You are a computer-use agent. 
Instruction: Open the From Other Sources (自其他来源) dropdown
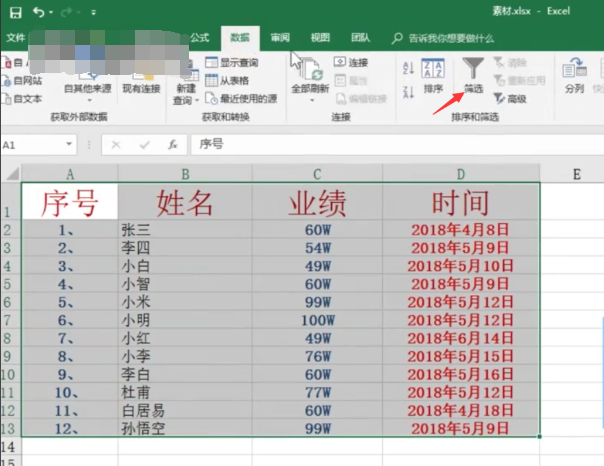90,88
